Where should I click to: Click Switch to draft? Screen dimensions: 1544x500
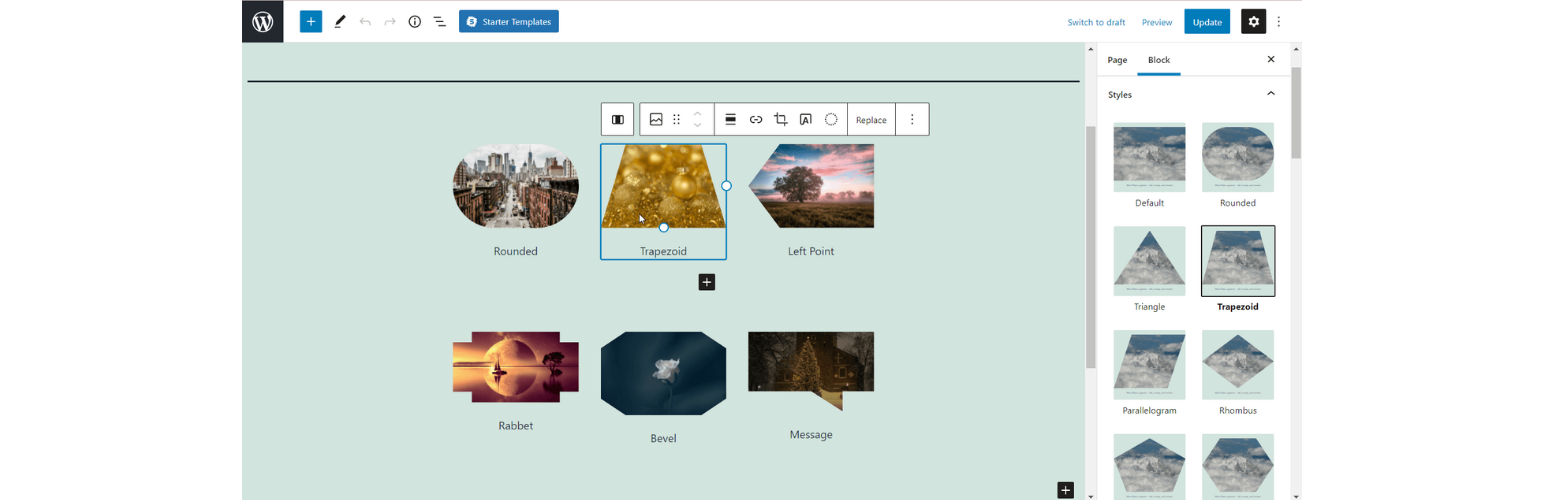pos(1096,22)
